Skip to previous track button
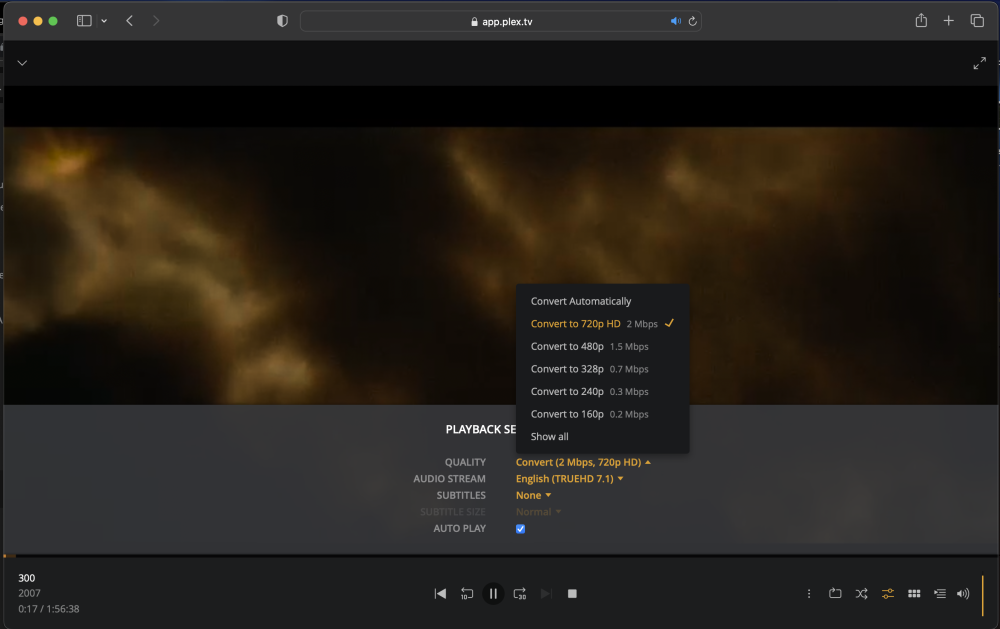1000x629 pixels. coord(440,593)
